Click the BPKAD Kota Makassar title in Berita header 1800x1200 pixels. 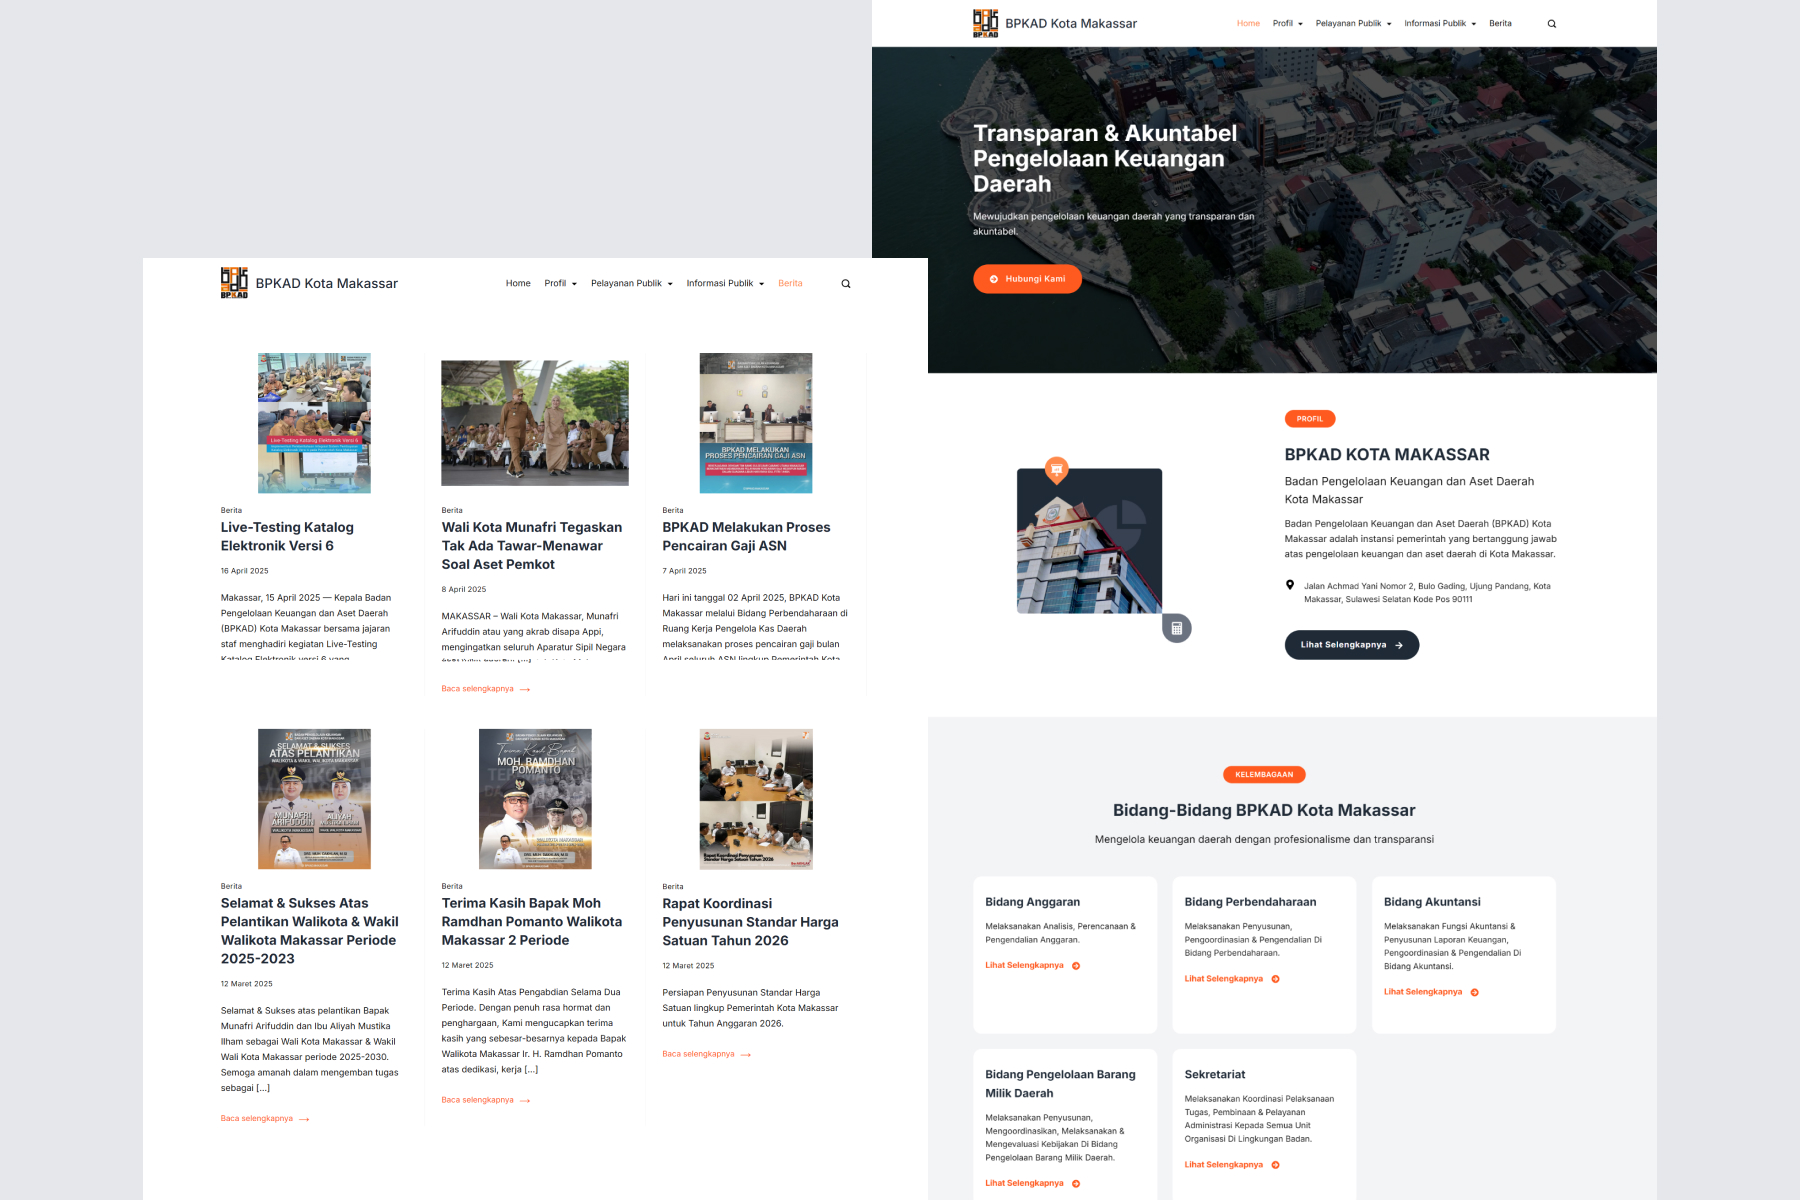coord(327,284)
